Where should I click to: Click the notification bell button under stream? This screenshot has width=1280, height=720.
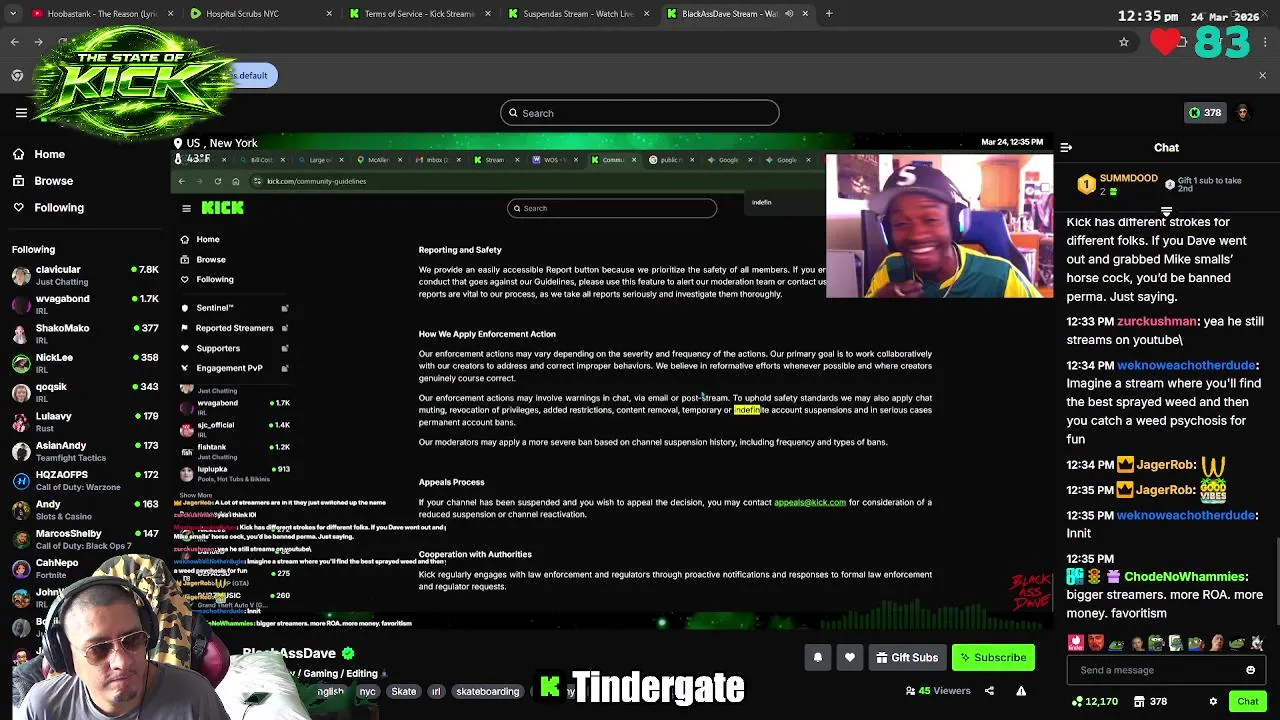tap(817, 657)
